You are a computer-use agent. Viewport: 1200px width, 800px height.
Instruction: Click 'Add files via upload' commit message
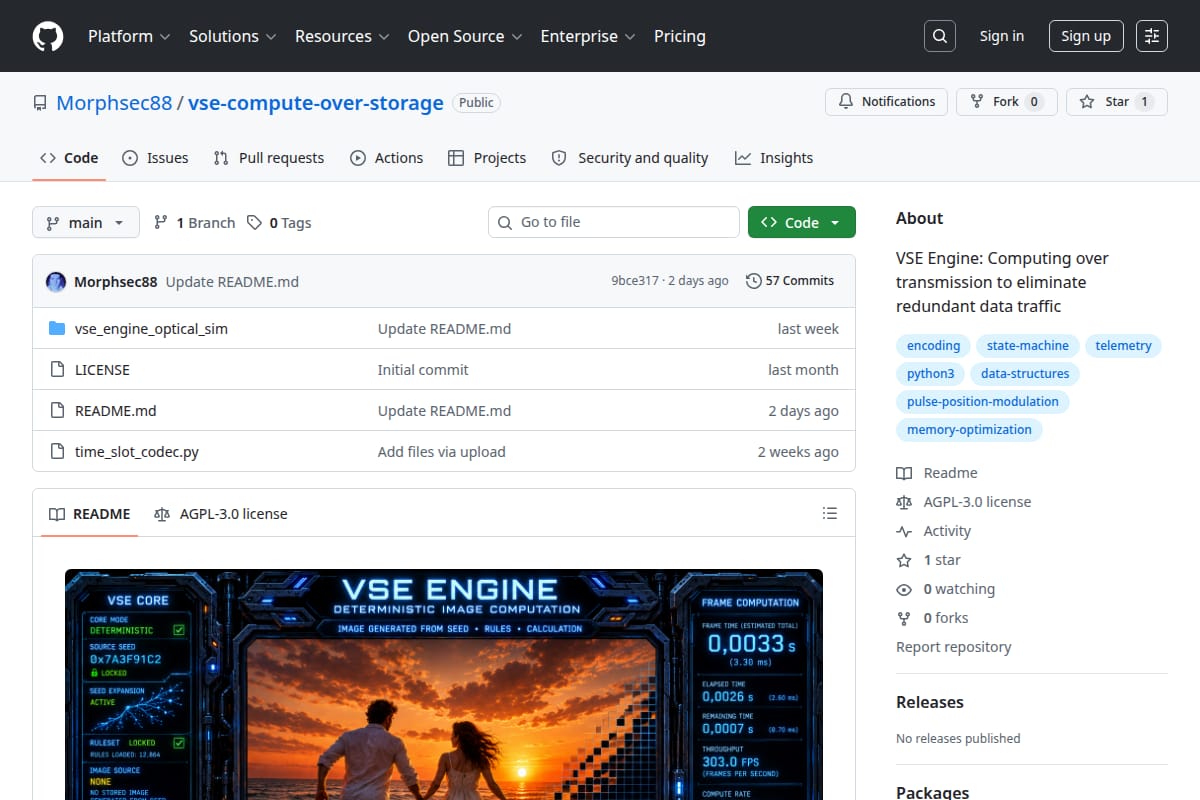[442, 452]
